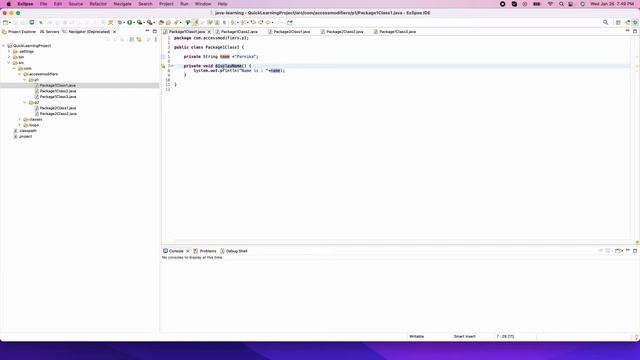Collapse the com folder
Screen dimensions: 640x360
(14, 69)
